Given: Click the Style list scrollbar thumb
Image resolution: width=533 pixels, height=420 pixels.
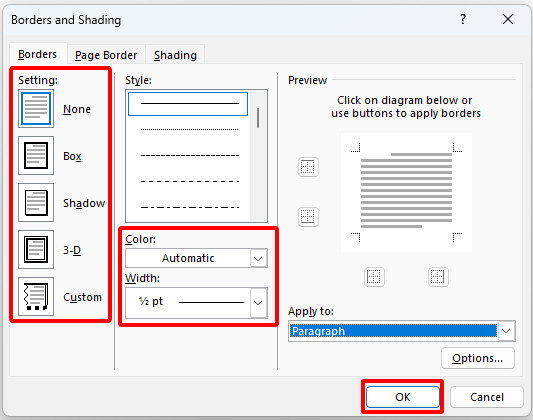Looking at the screenshot, I should click(x=258, y=118).
